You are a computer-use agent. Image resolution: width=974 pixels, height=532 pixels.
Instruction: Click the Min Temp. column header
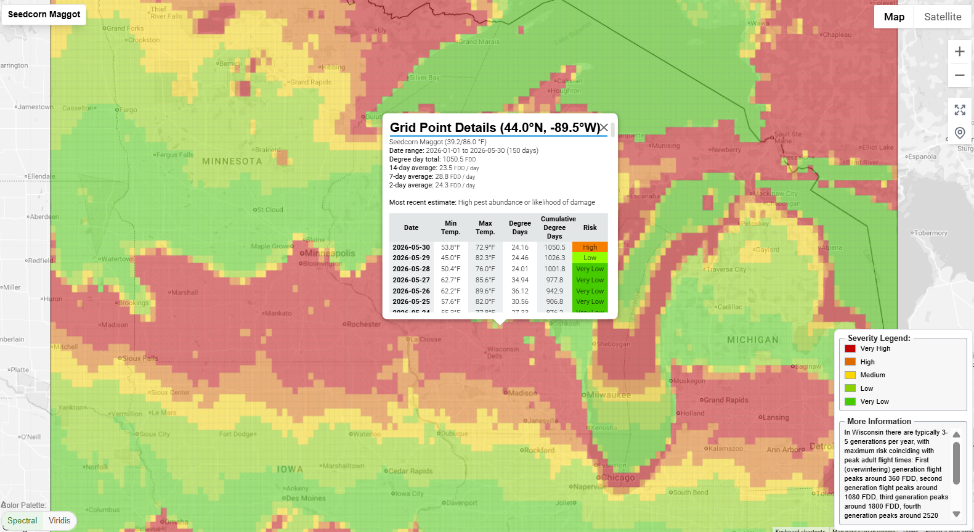pyautogui.click(x=450, y=227)
